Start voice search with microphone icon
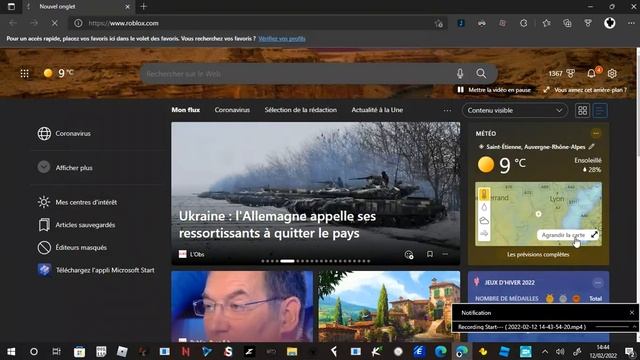640x360 pixels. (460, 73)
